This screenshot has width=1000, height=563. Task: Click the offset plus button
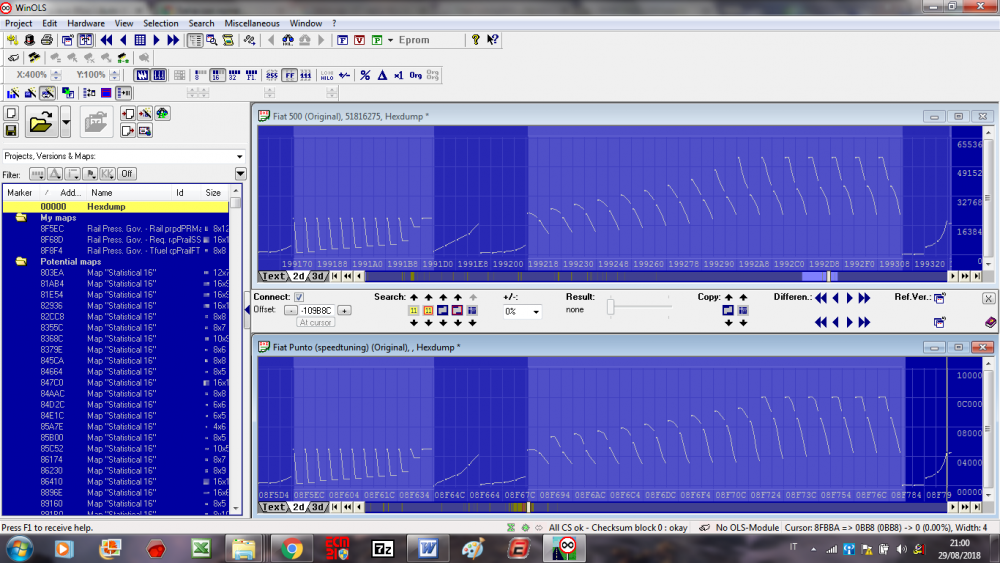click(344, 311)
